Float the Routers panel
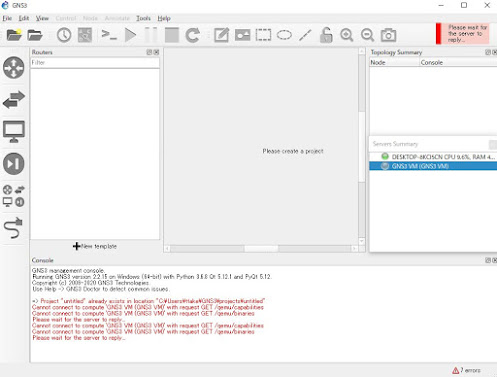The height and width of the screenshot is (377, 497). (x=149, y=52)
